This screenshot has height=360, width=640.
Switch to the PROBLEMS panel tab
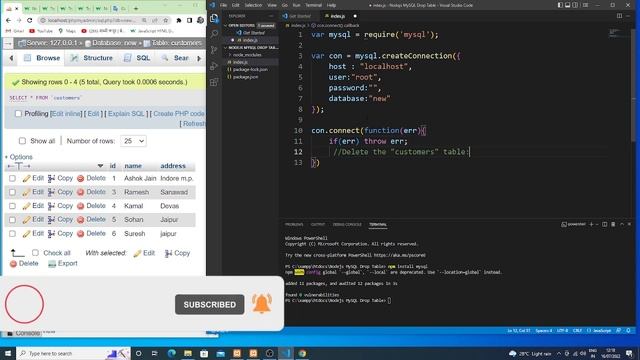[x=294, y=224]
